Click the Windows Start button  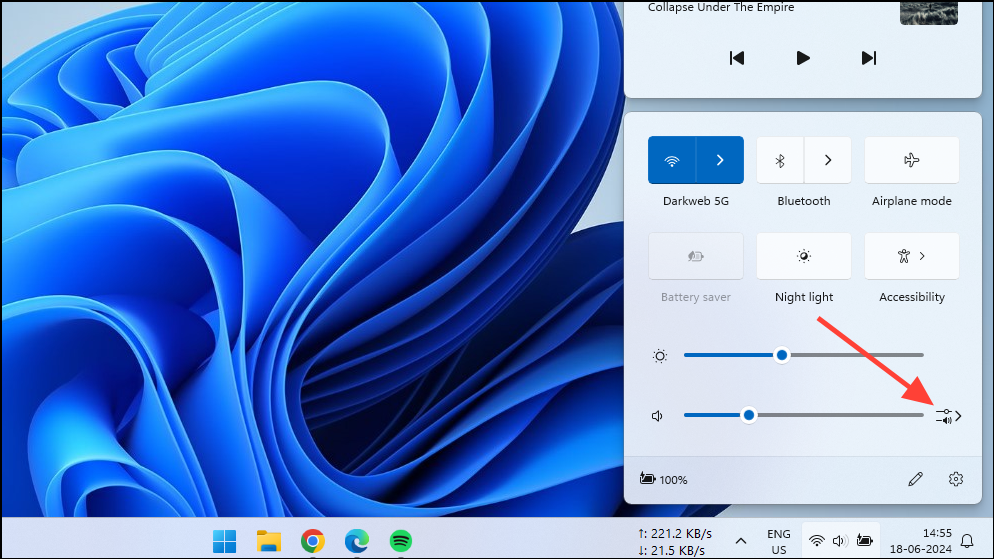click(225, 541)
